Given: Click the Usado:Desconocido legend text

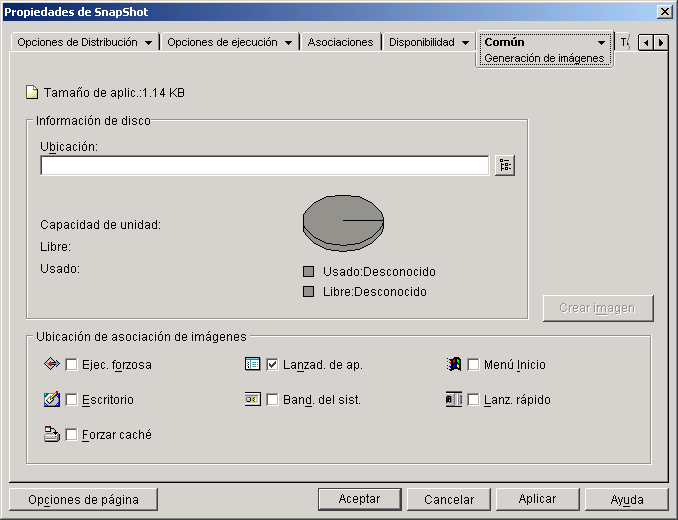Looking at the screenshot, I should pyautogui.click(x=379, y=271).
